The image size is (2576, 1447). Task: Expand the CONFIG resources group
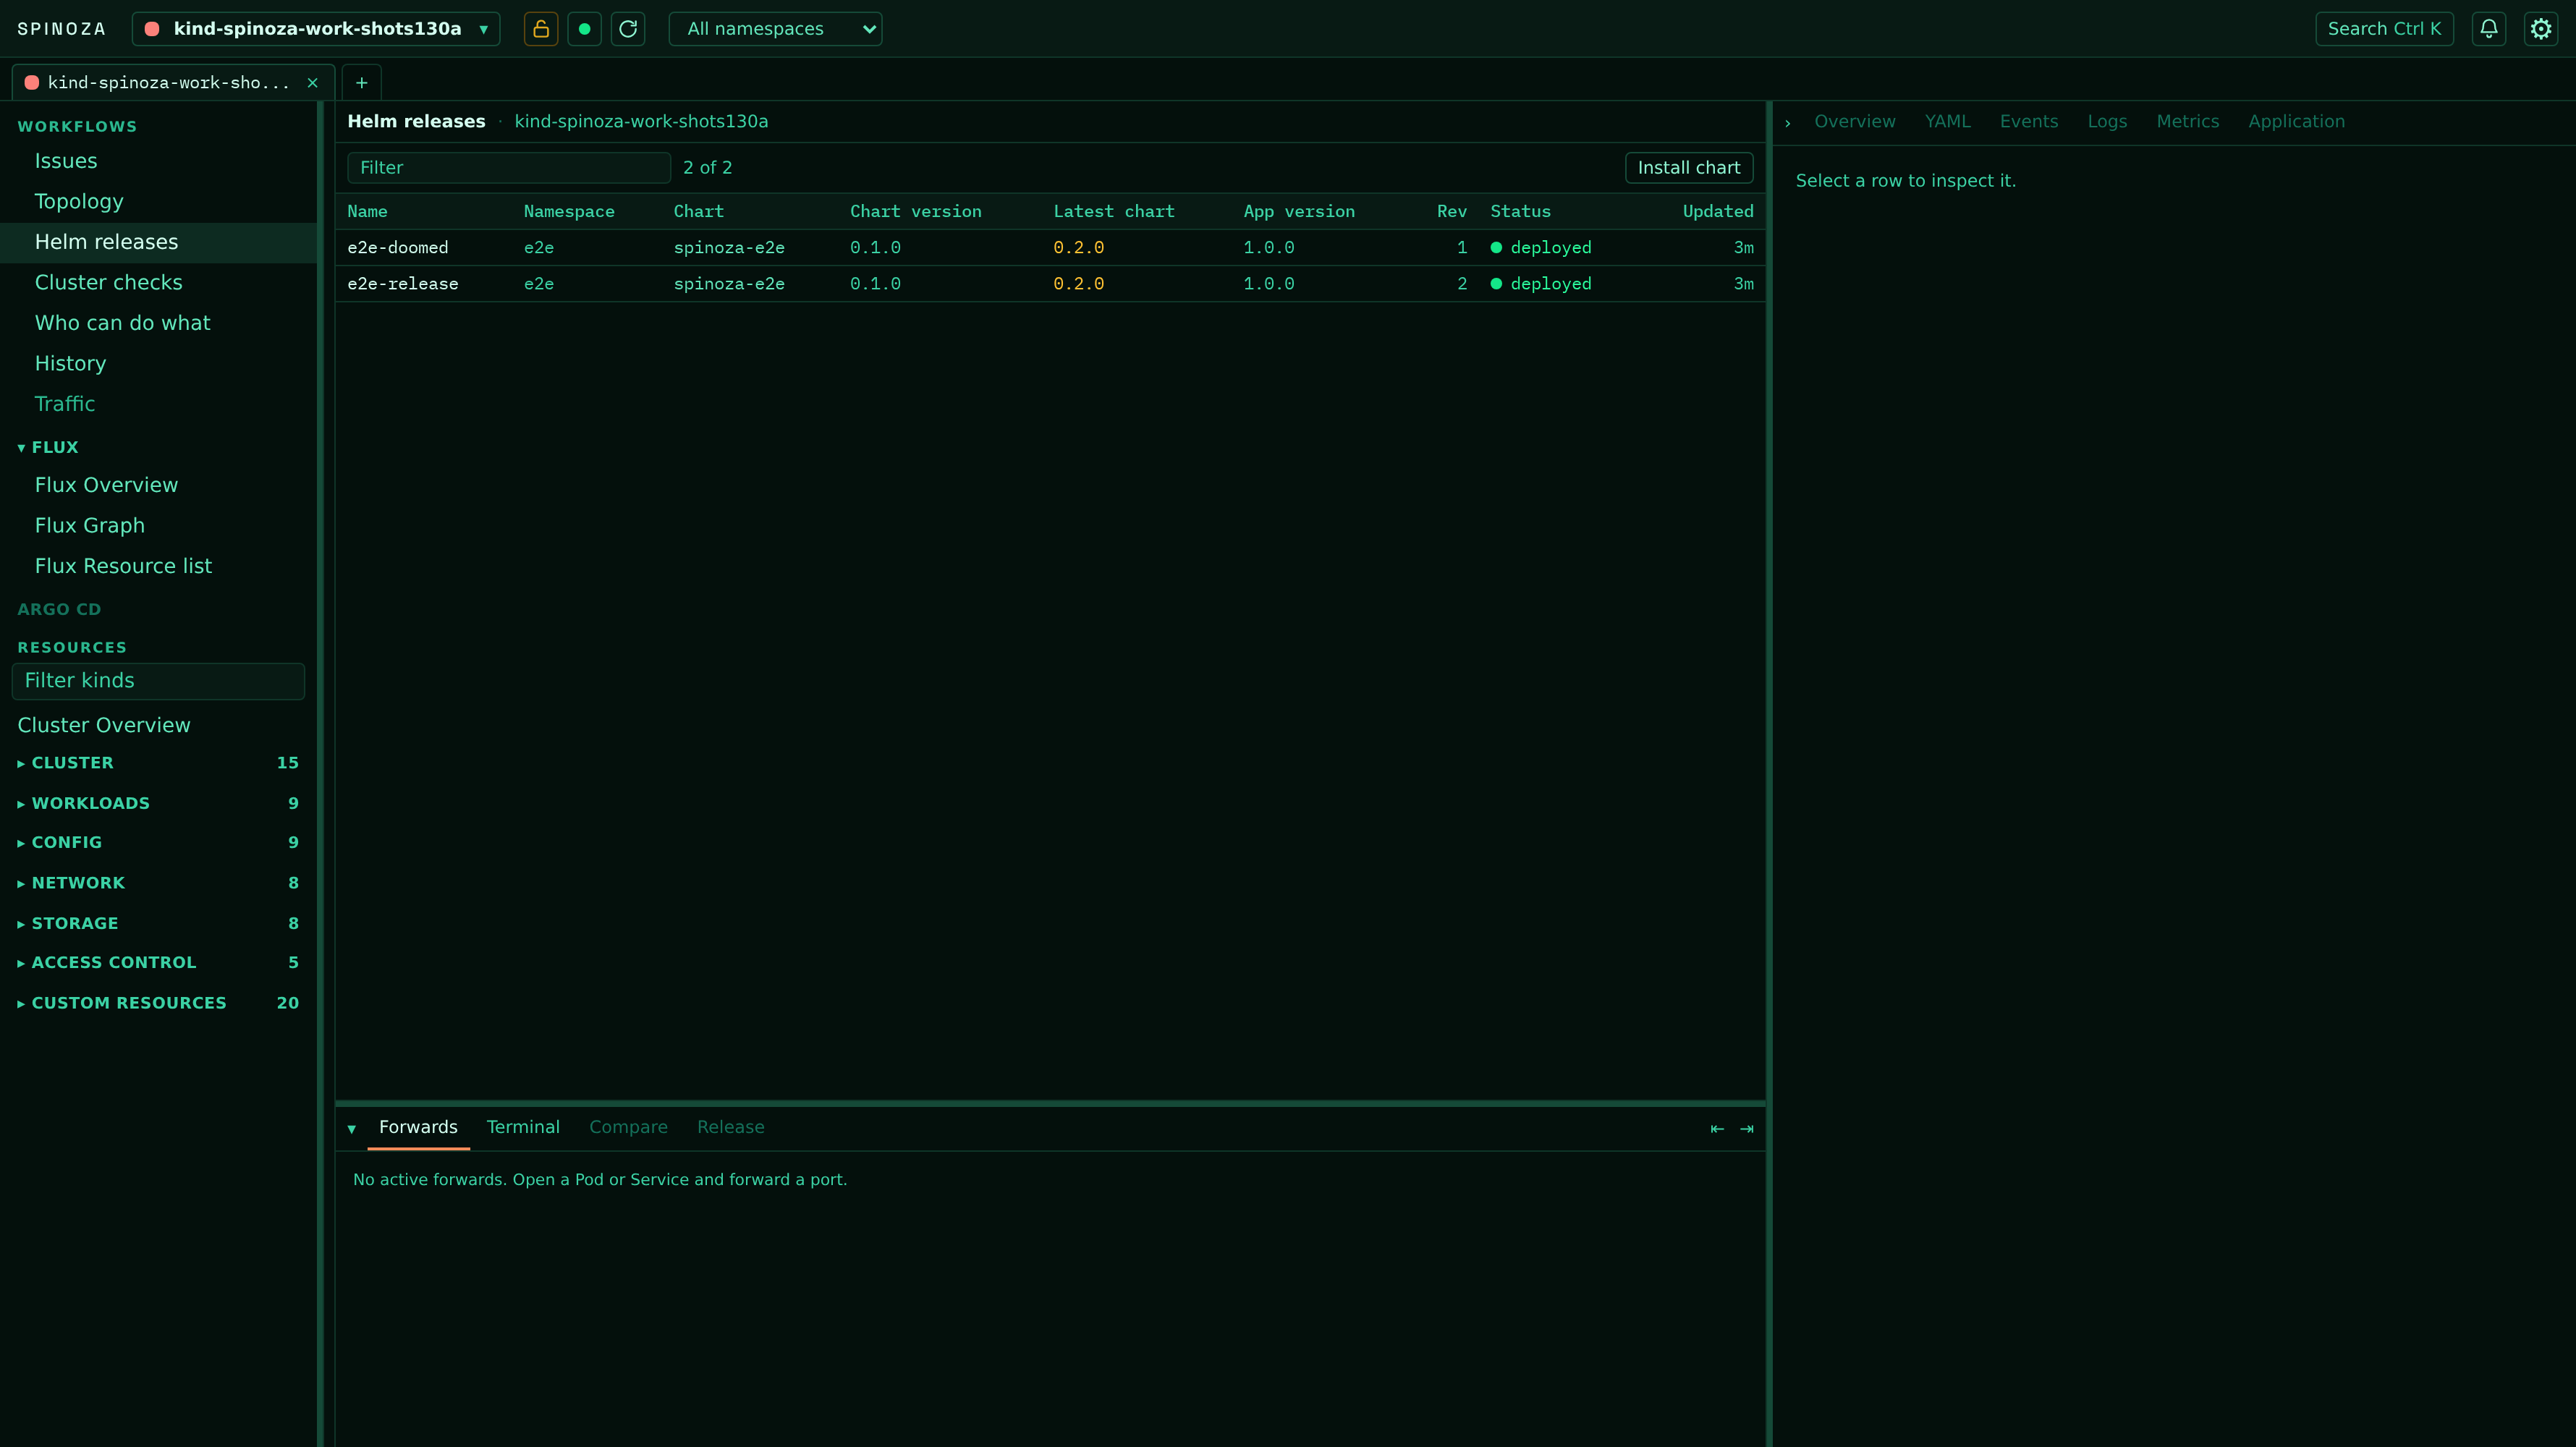(x=158, y=843)
